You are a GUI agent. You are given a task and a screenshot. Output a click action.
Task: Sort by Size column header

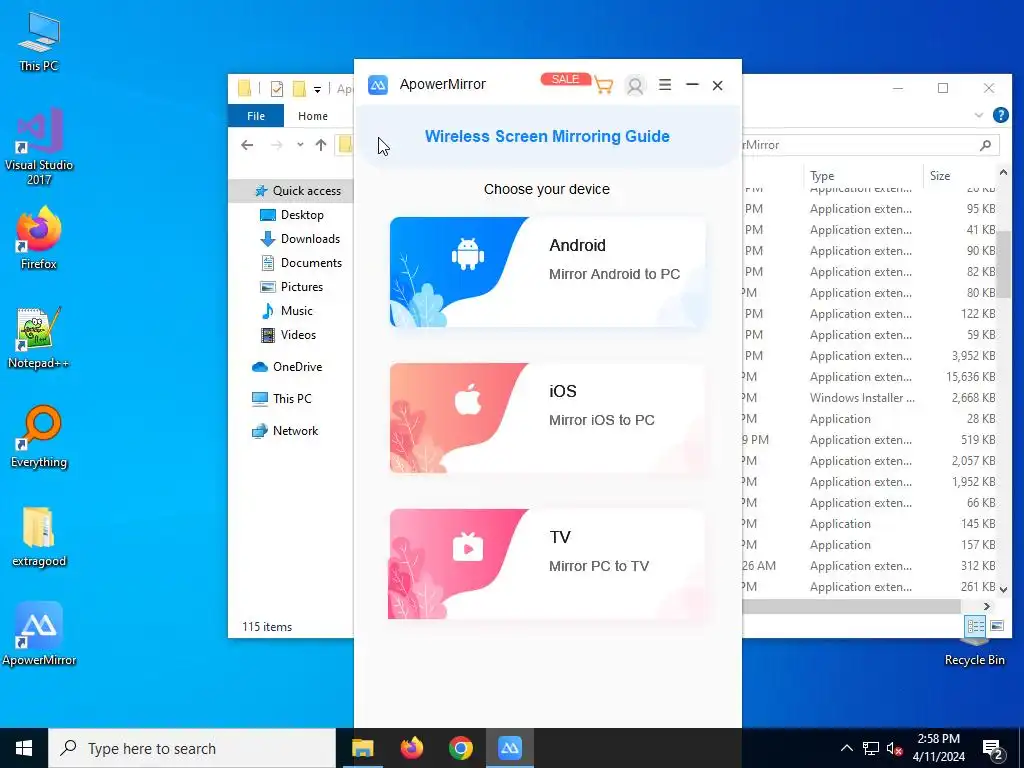coord(960,176)
